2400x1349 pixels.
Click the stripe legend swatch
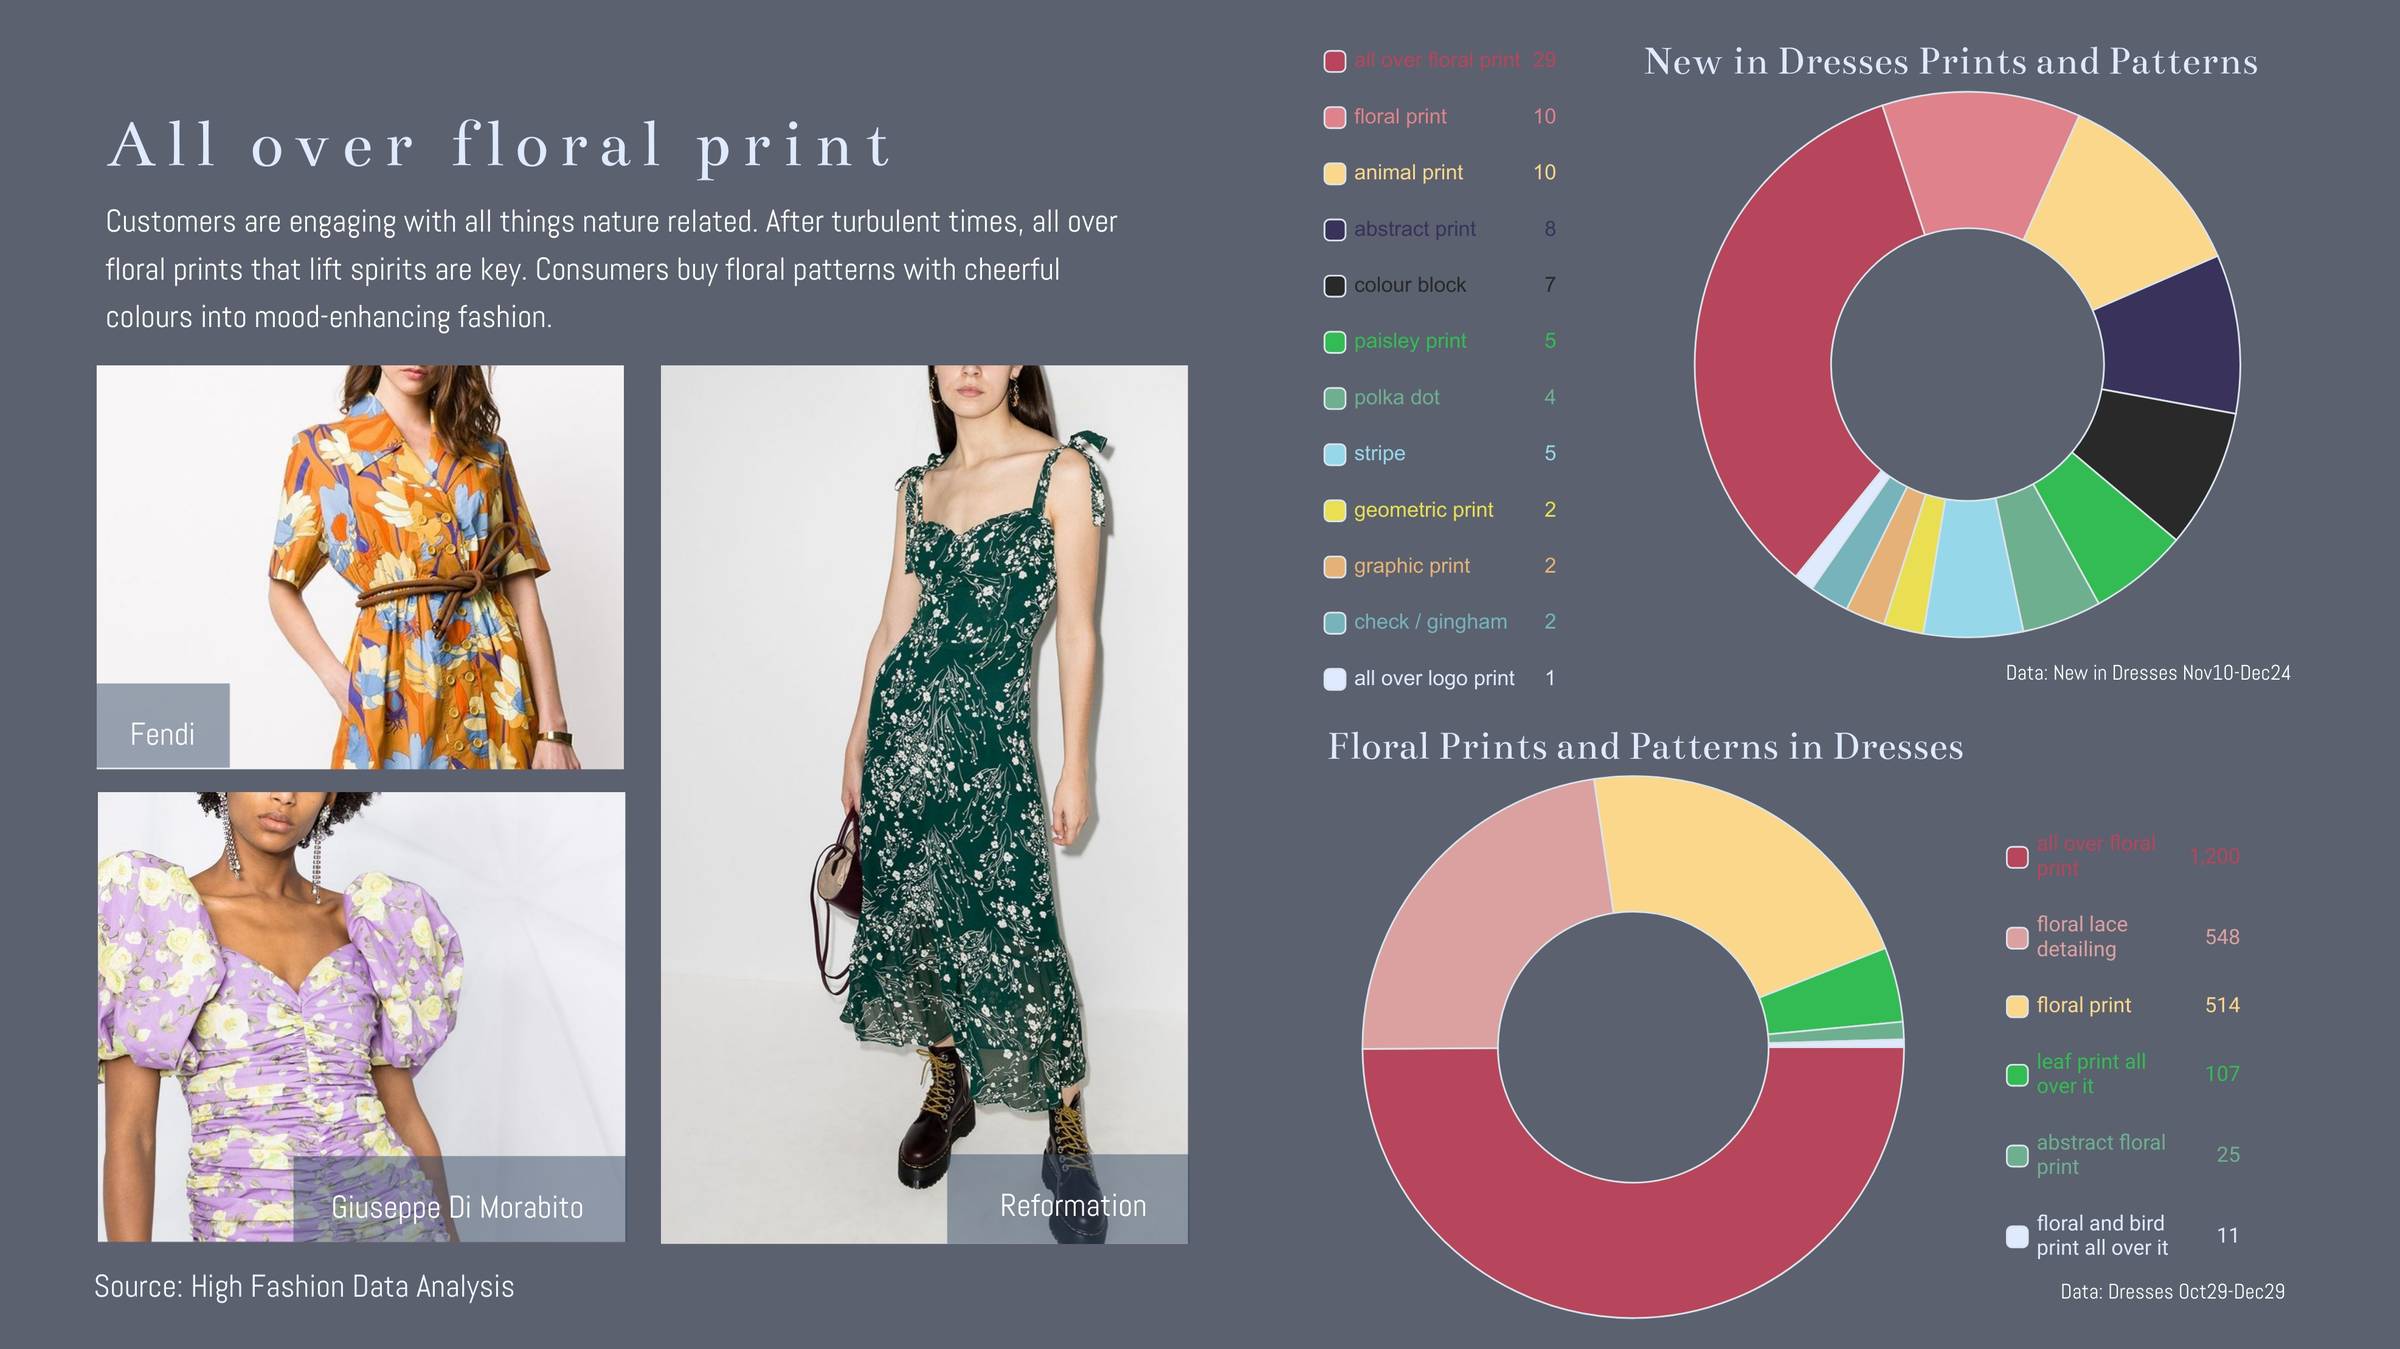[1334, 454]
